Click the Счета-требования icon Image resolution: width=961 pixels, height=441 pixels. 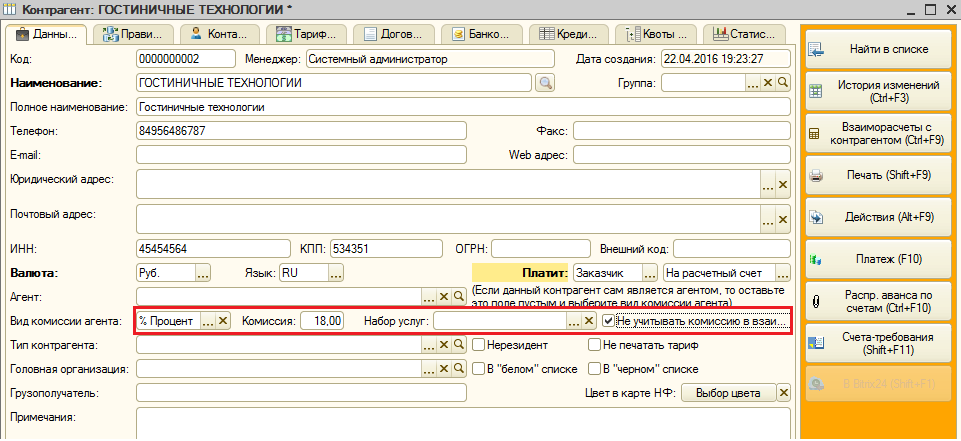(816, 344)
